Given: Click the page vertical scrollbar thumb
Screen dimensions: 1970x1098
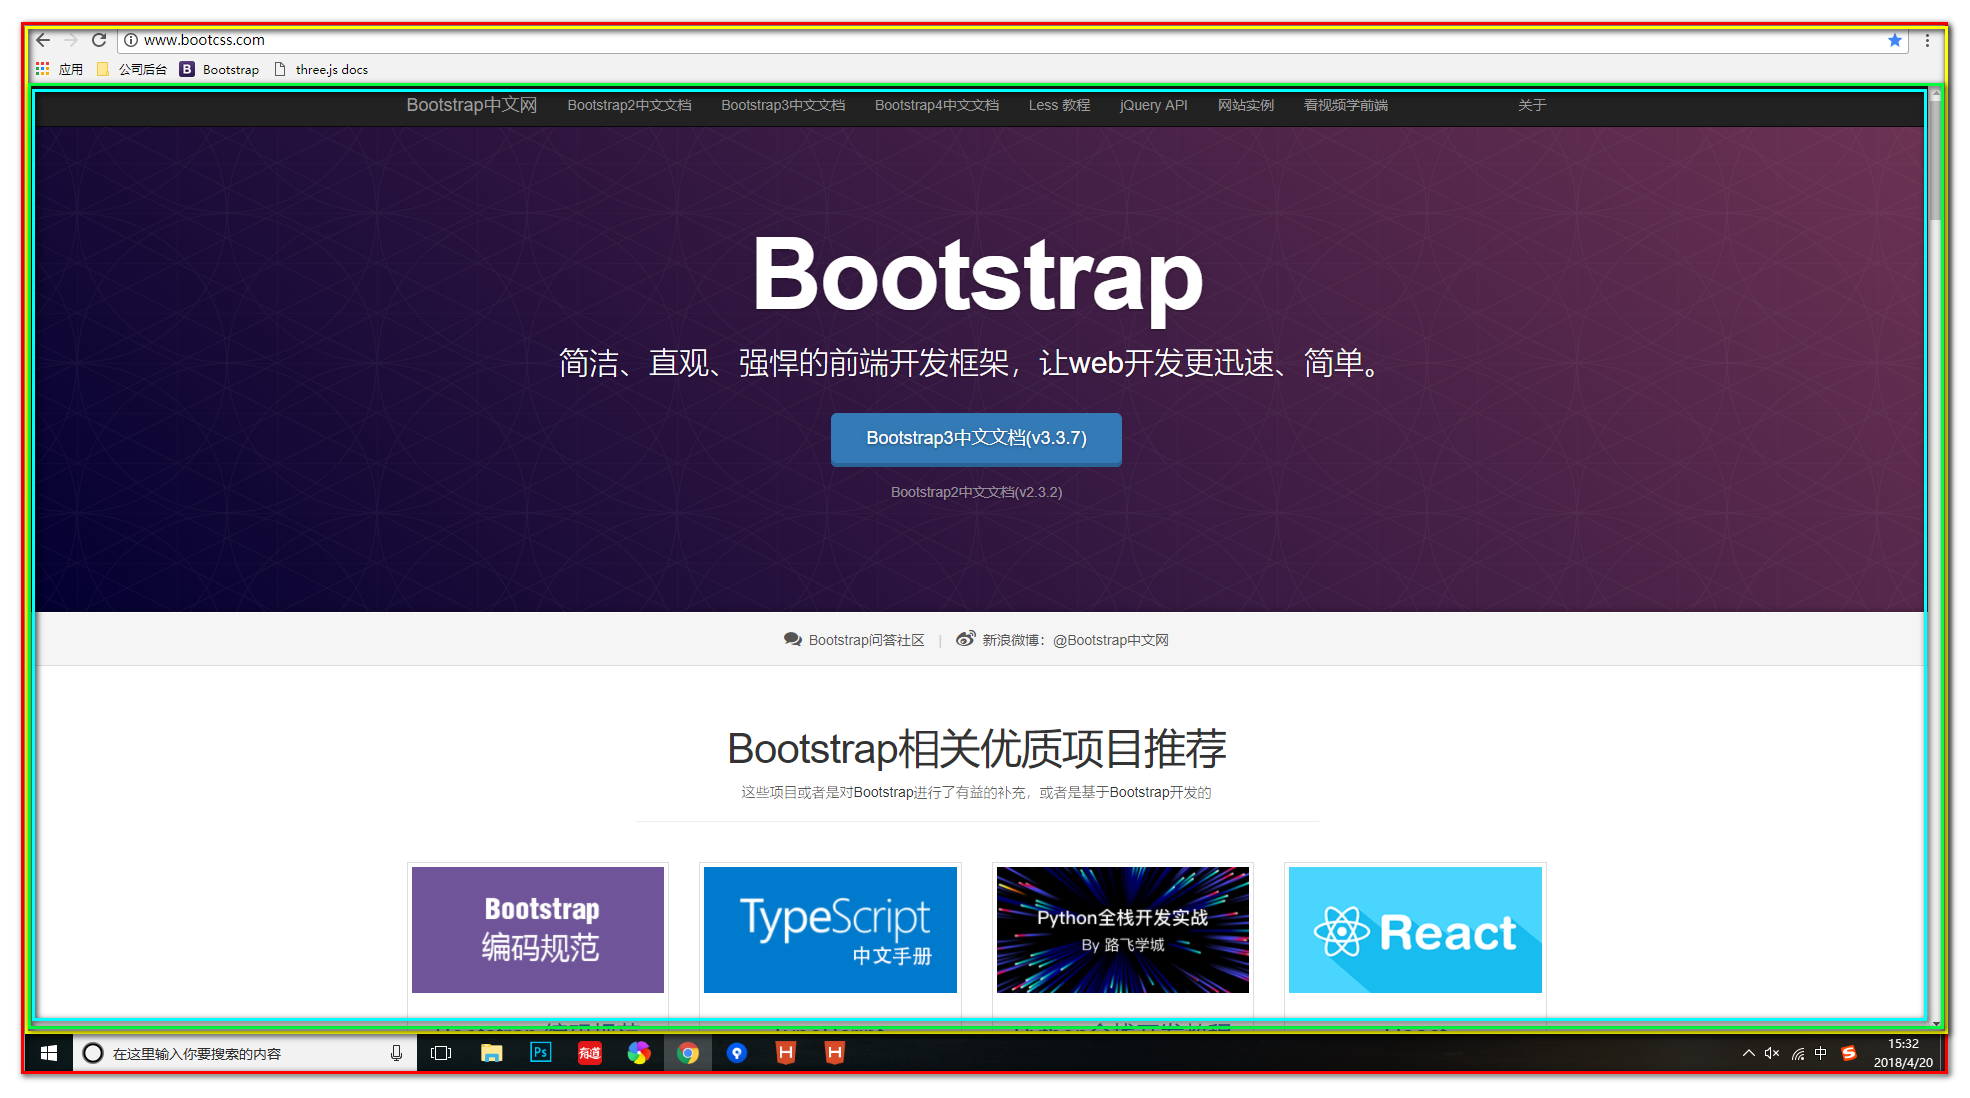Looking at the screenshot, I should pyautogui.click(x=1936, y=160).
